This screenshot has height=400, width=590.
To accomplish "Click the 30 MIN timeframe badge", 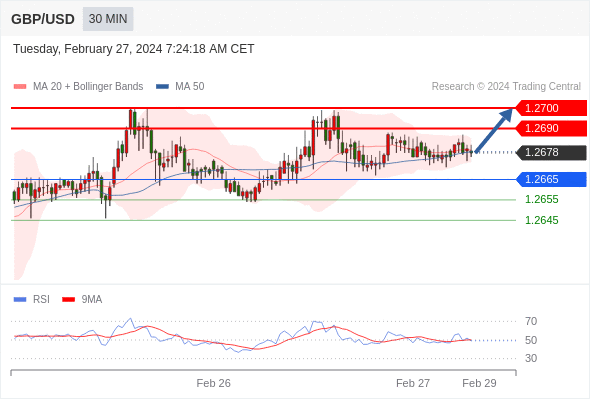I will click(x=108, y=19).
